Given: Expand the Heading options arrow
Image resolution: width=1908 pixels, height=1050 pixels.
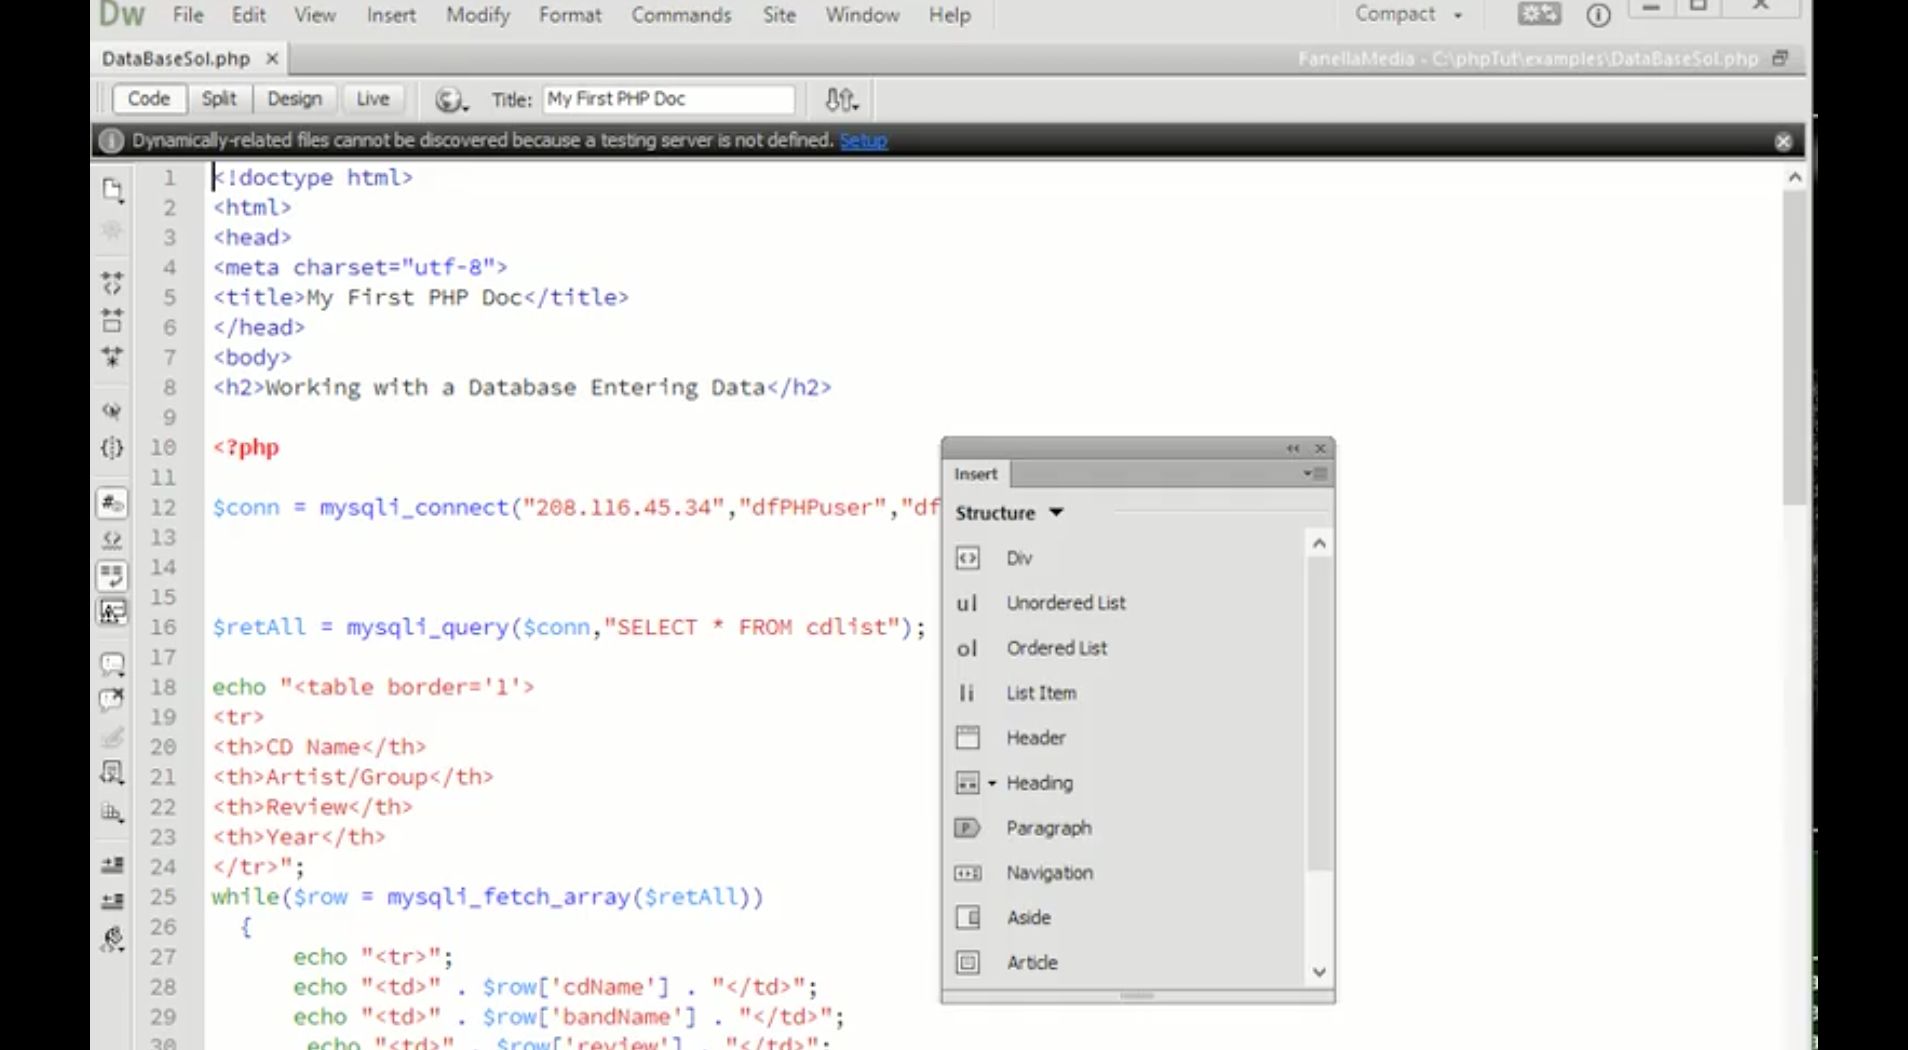Looking at the screenshot, I should 992,783.
